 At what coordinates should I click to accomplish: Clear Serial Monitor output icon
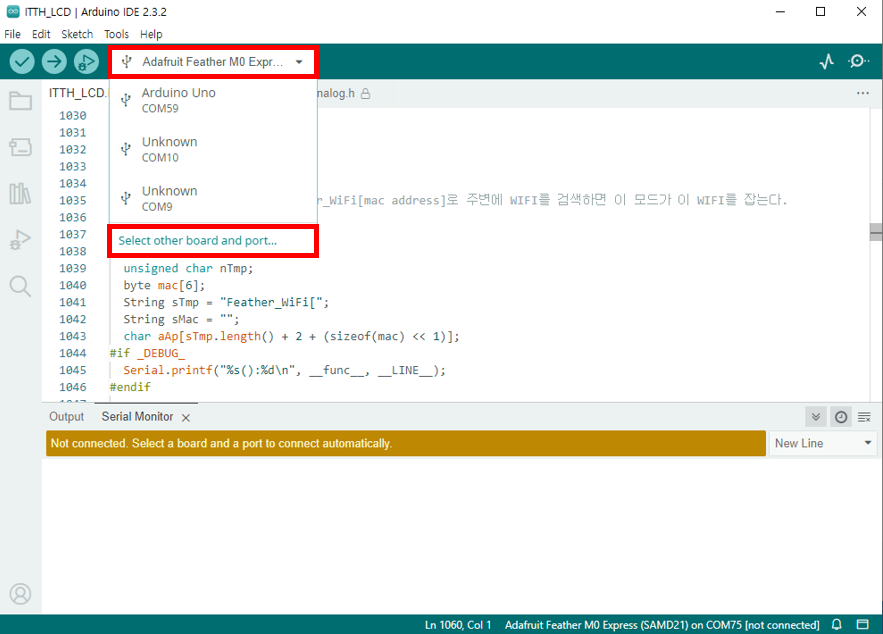pyautogui.click(x=864, y=417)
